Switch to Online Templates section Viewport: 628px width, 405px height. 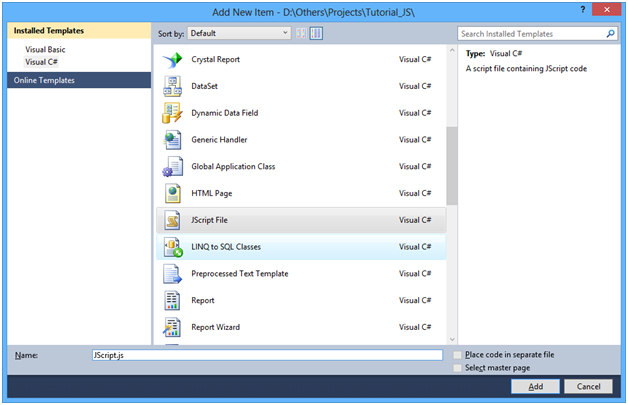pos(79,80)
